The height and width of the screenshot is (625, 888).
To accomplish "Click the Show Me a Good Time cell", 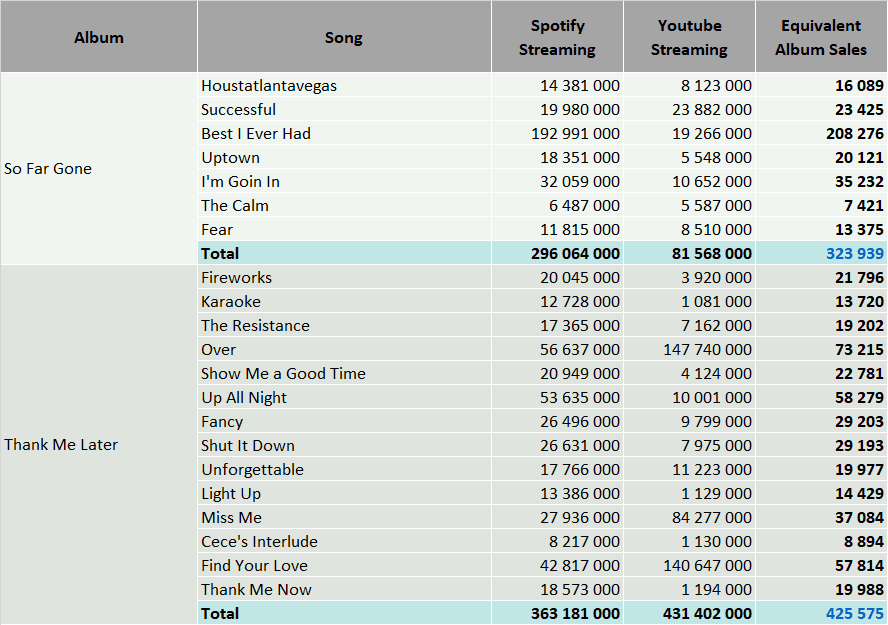I will click(344, 374).
